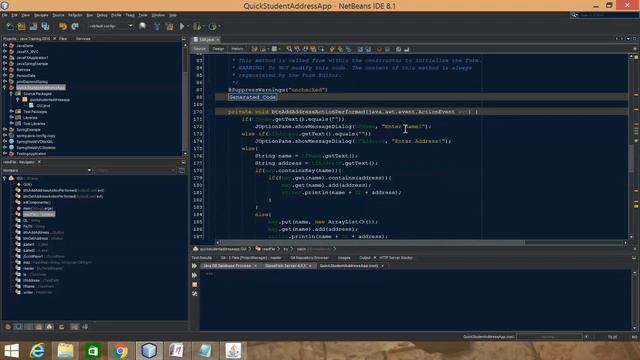Screen dimensions: 640x360
Task: Click the Uncomment selection editor icon
Action: pyautogui.click(x=407, y=49)
